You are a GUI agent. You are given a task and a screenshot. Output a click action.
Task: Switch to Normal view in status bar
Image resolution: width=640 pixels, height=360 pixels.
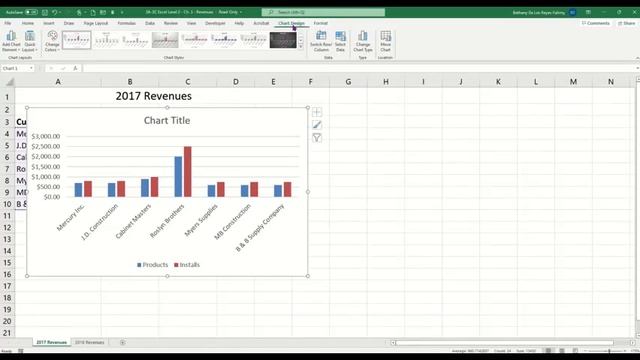click(548, 351)
